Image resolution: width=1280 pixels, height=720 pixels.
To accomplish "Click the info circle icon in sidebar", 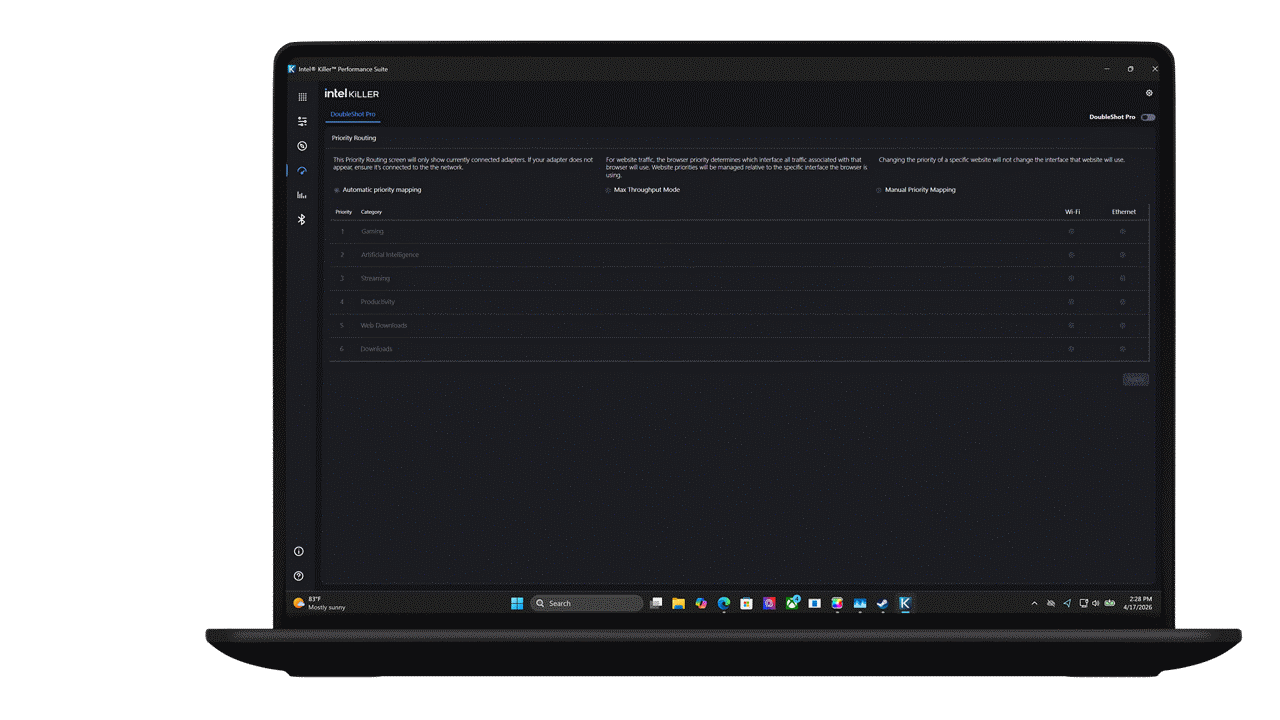I will click(x=299, y=551).
